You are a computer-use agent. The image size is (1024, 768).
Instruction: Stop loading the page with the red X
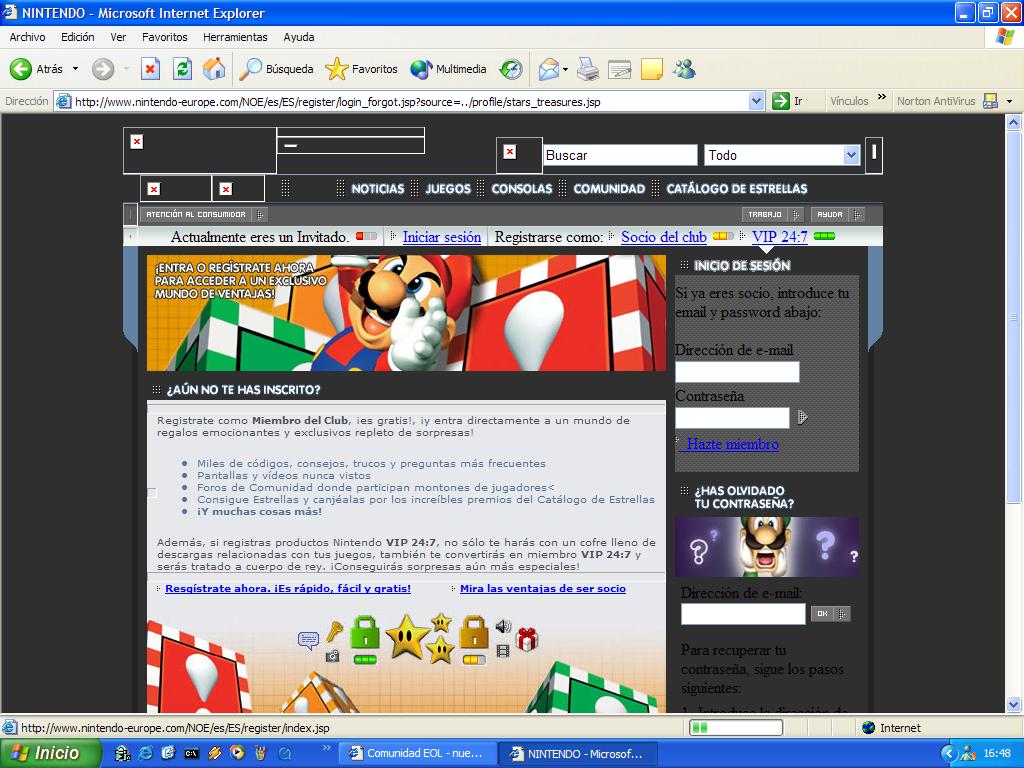(x=150, y=69)
